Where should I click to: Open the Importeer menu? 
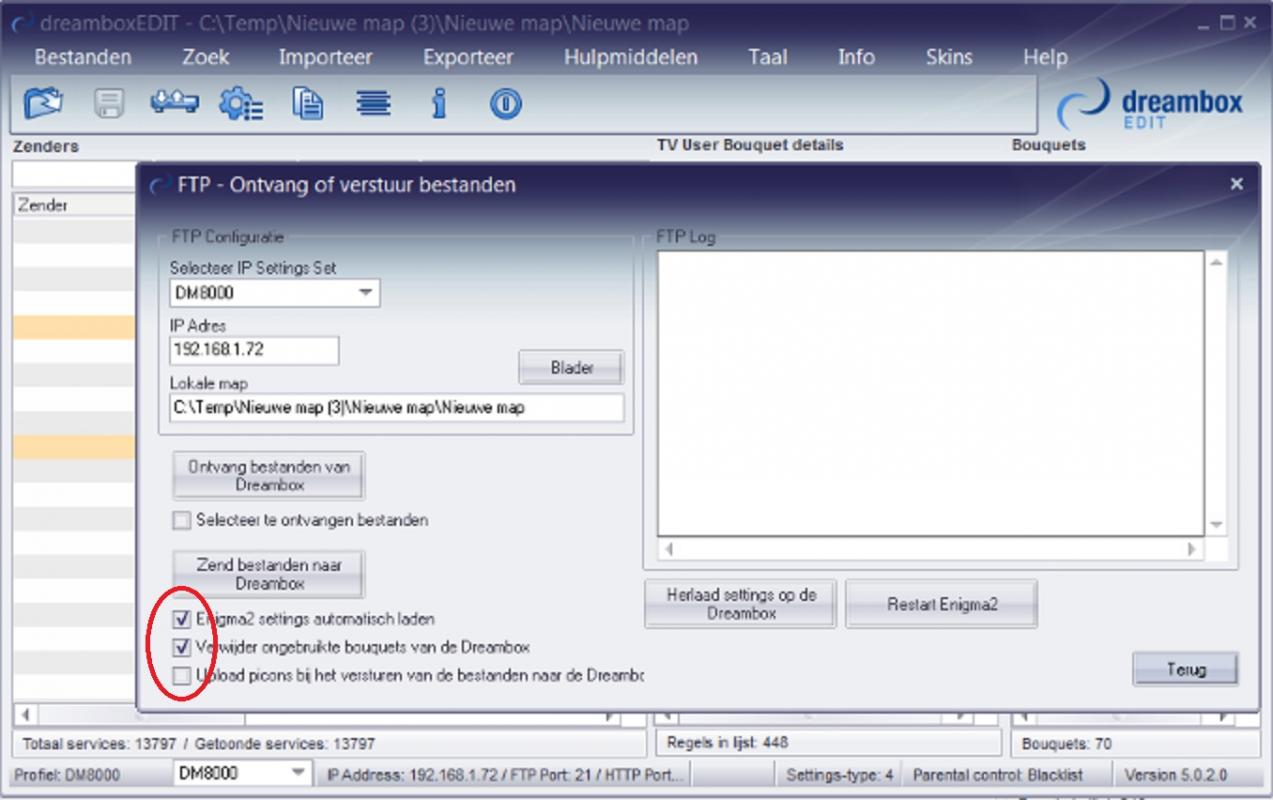click(325, 57)
